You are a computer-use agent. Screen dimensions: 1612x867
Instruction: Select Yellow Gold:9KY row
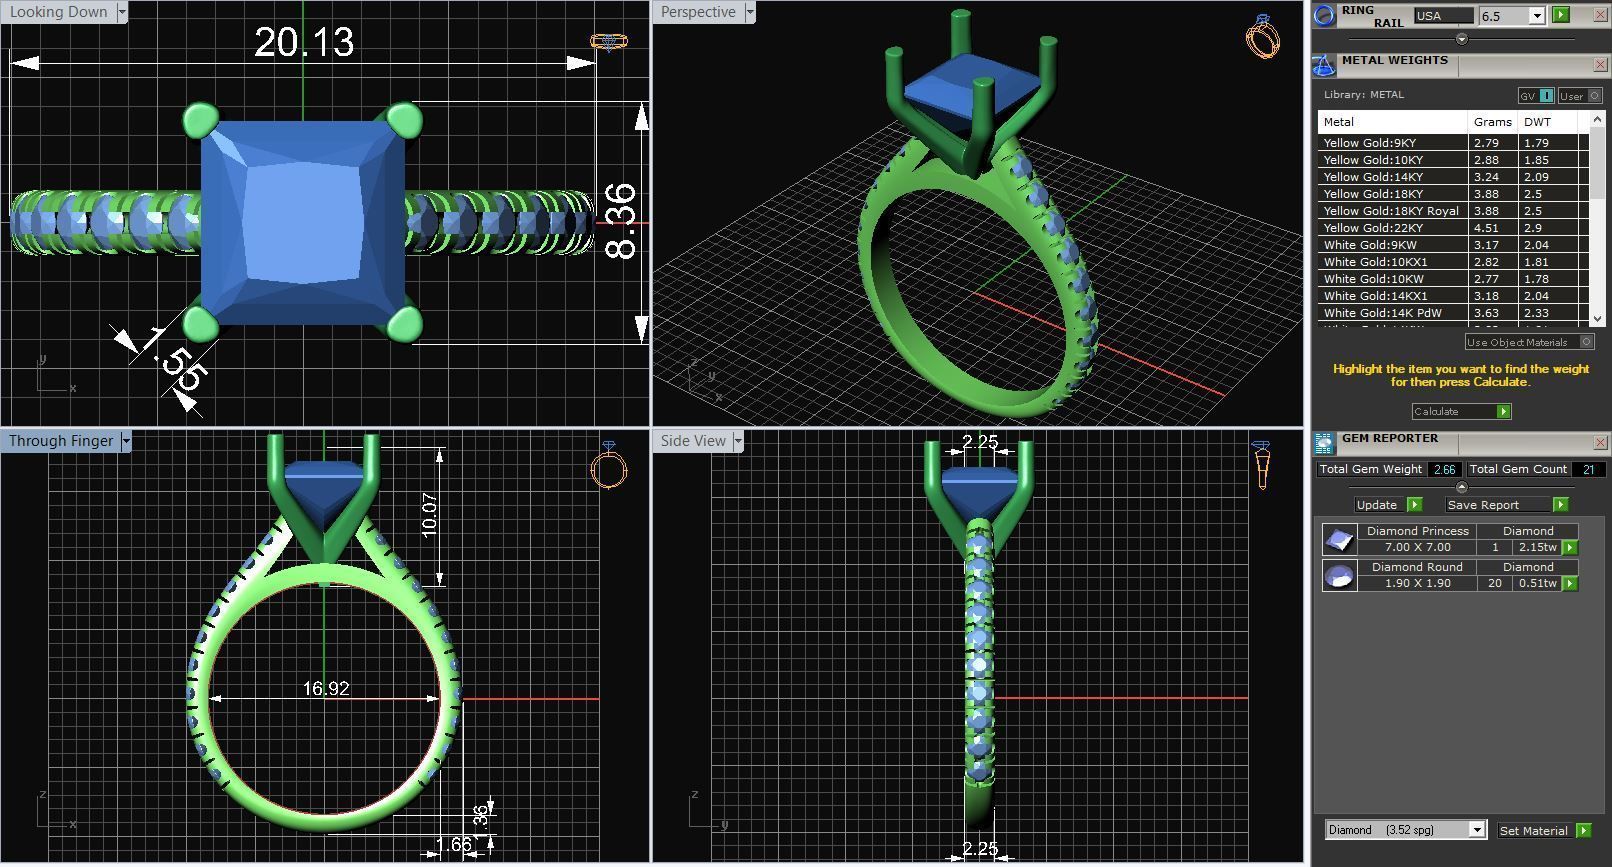[x=1453, y=143]
